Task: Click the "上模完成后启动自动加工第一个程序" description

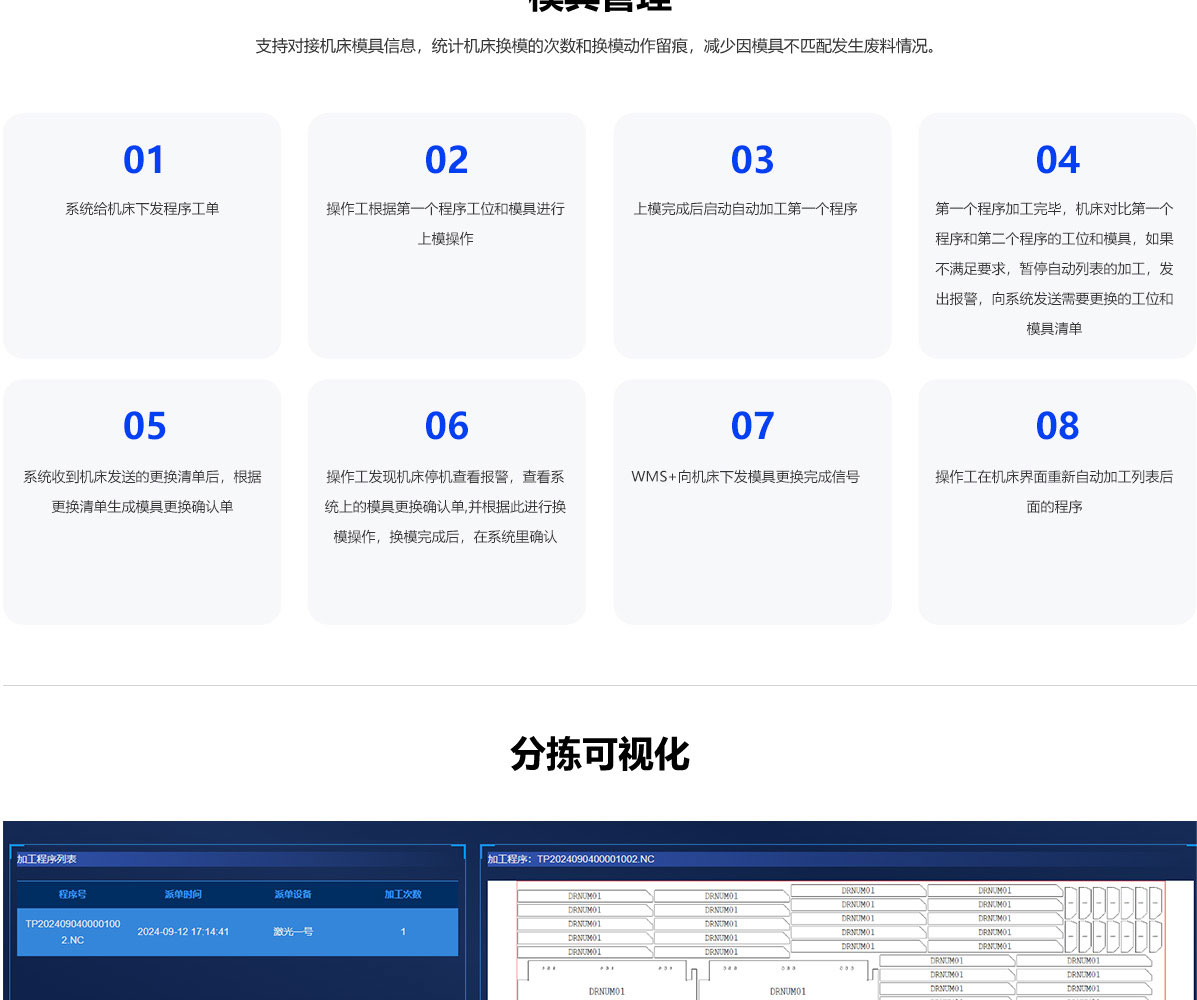Action: 745,209
